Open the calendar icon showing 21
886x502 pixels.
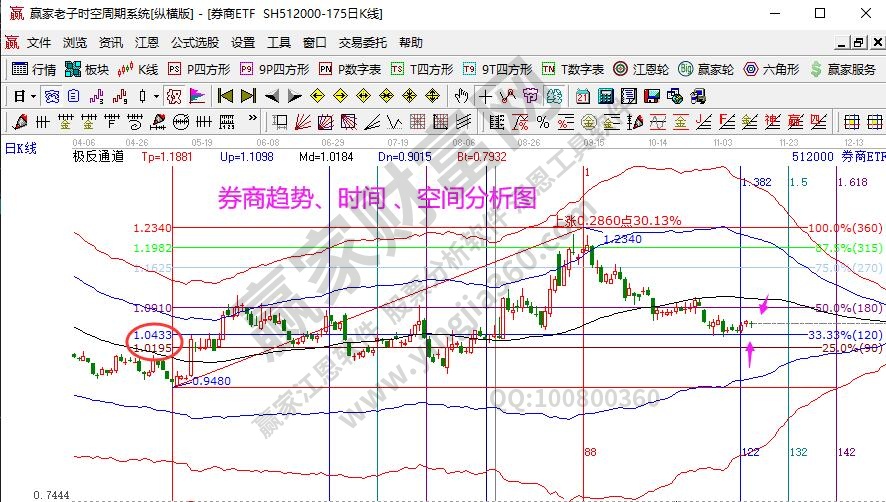click(583, 96)
